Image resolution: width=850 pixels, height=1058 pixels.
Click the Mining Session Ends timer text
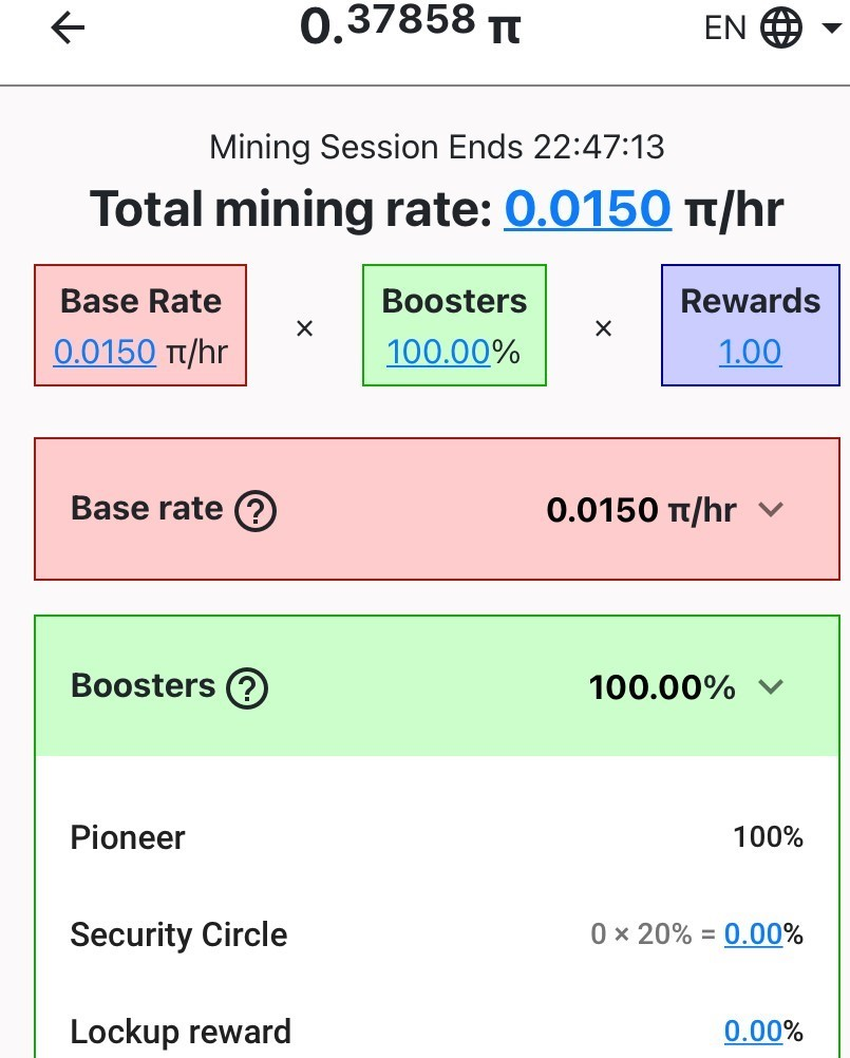[x=437, y=147]
